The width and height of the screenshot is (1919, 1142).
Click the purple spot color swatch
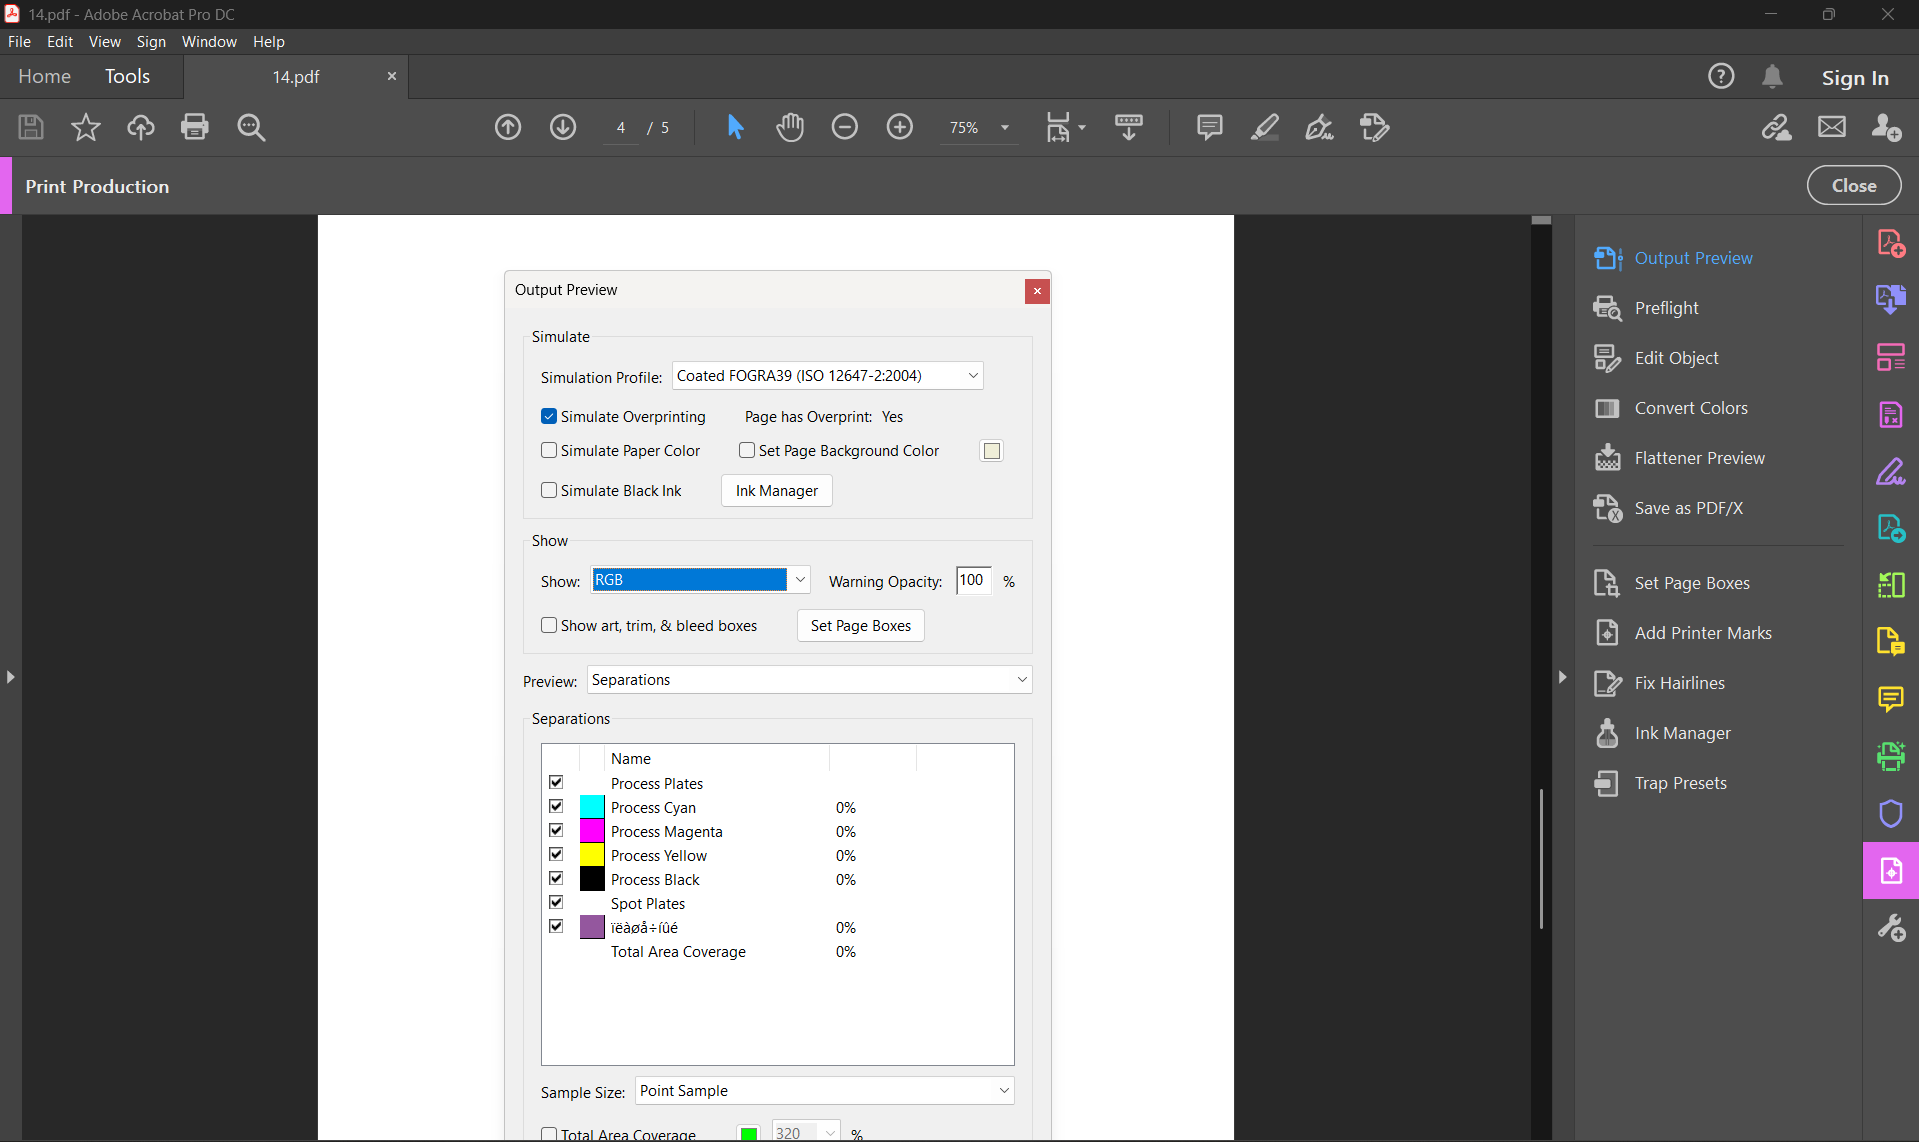click(592, 927)
